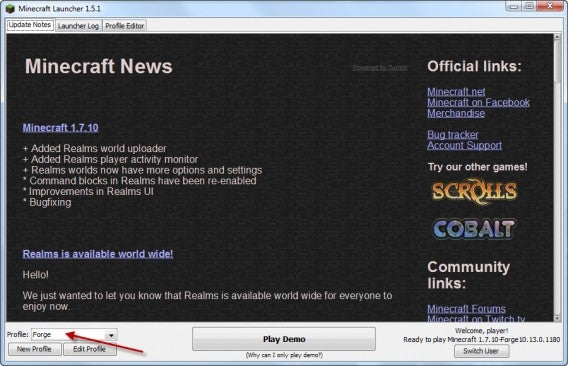Click the Minecraft launcher cube icon in title bar
This screenshot has width=568, height=366.
[10, 8]
